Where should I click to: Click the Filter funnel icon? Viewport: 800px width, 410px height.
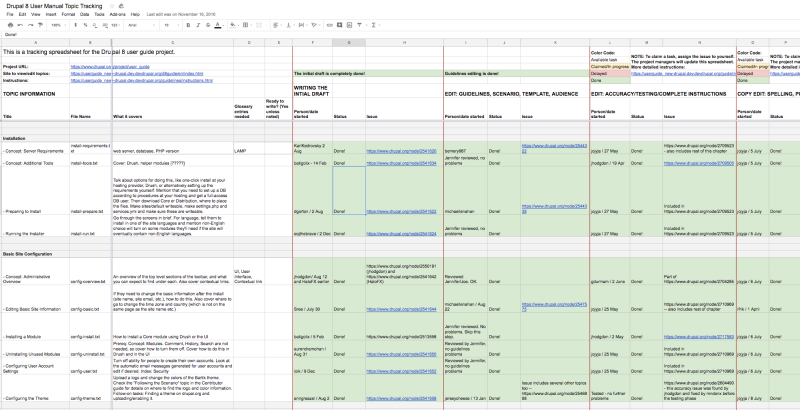pyautogui.click(x=360, y=25)
